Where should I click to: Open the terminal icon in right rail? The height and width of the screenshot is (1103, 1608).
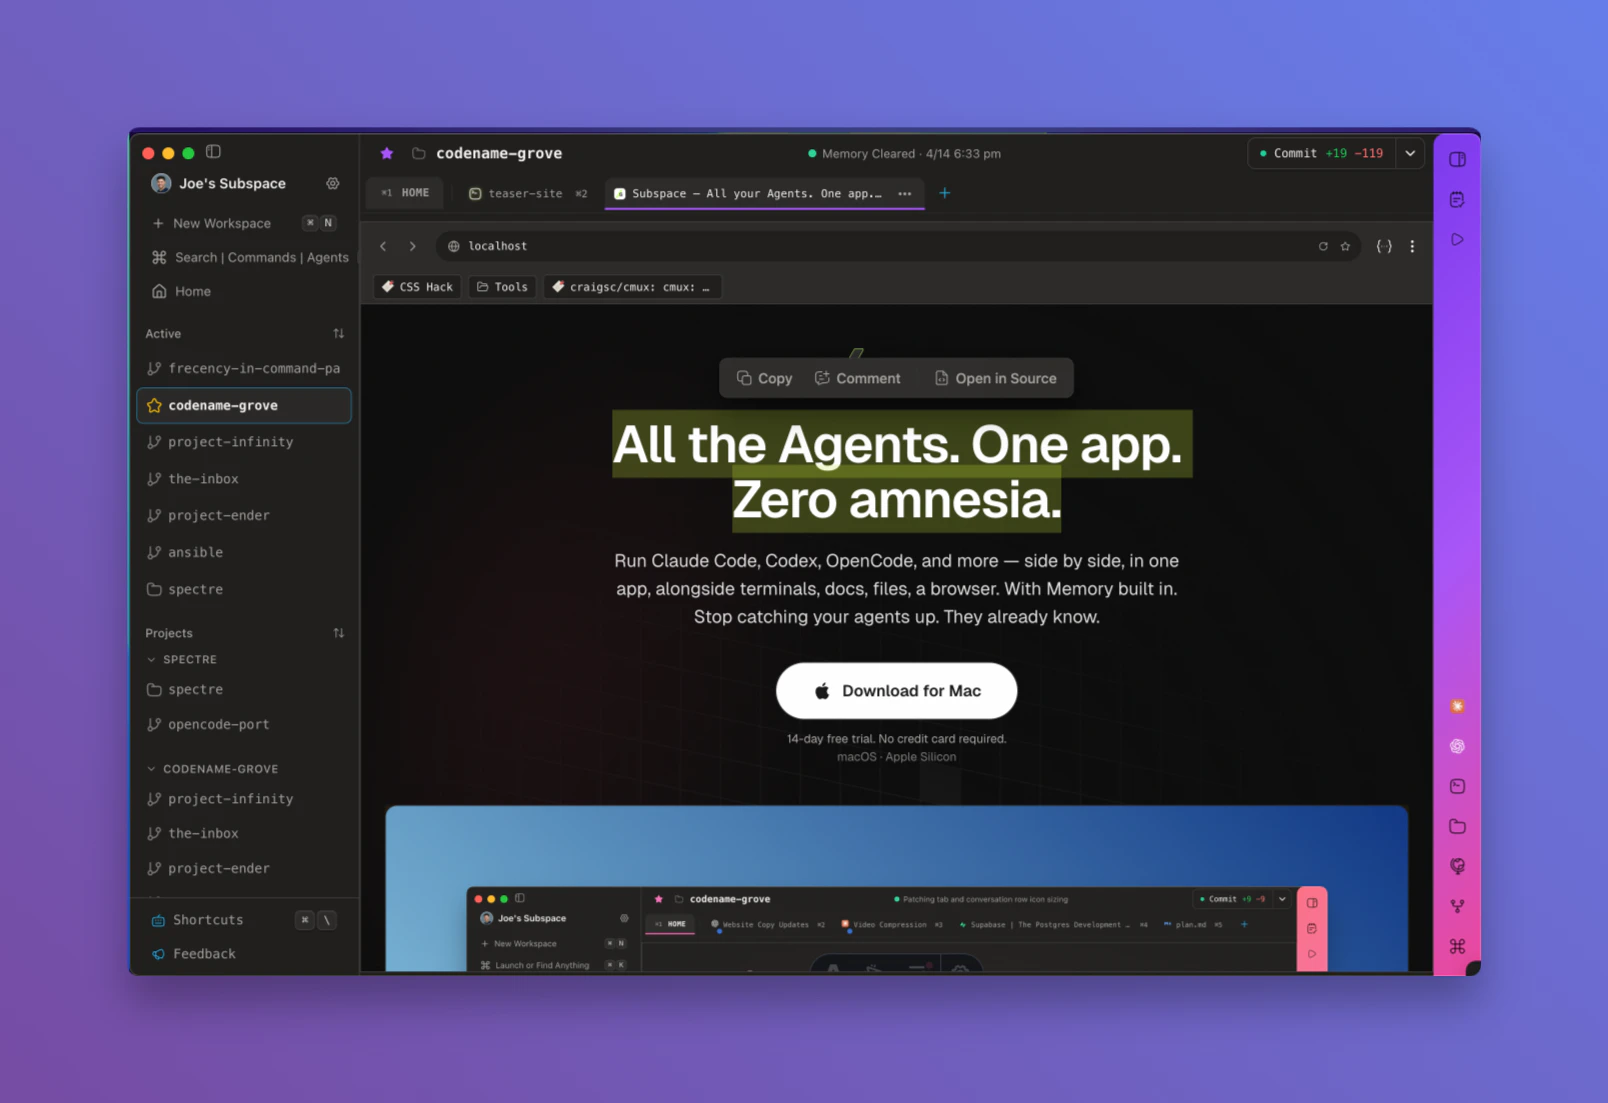1457,786
